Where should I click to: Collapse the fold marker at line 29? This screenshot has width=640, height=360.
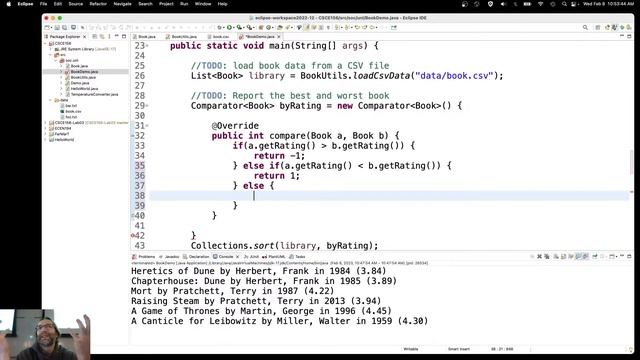click(147, 106)
